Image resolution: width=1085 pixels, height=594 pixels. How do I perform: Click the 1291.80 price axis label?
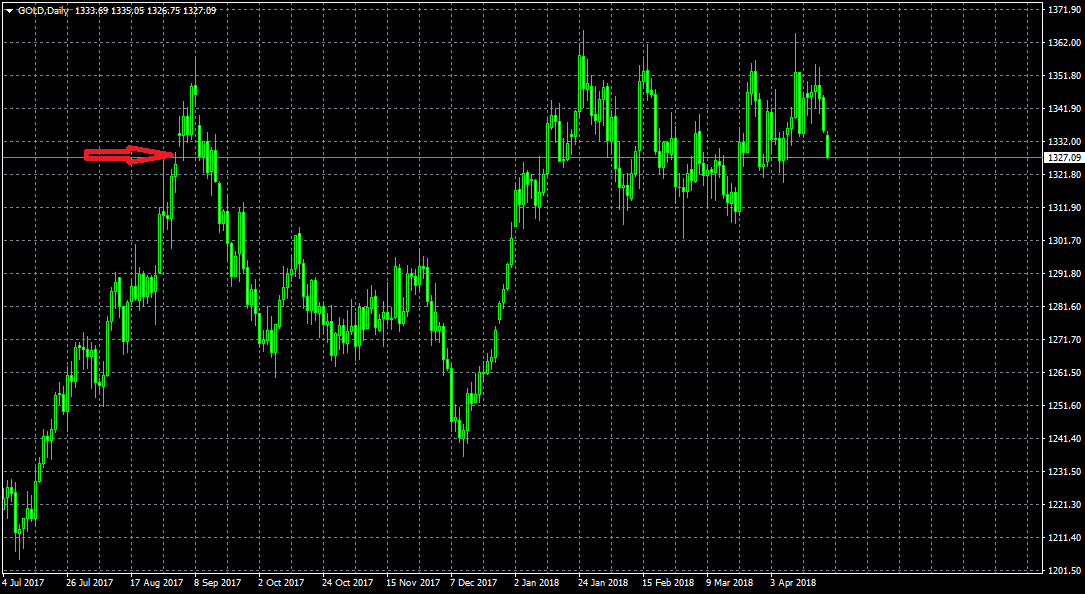pos(1064,273)
